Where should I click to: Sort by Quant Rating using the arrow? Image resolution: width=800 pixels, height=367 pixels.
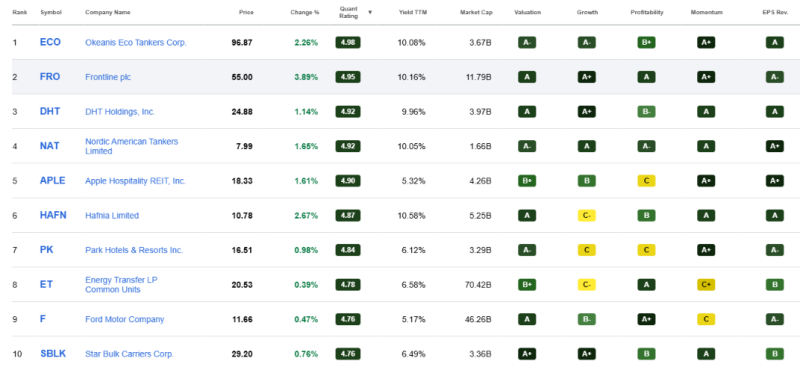370,12
